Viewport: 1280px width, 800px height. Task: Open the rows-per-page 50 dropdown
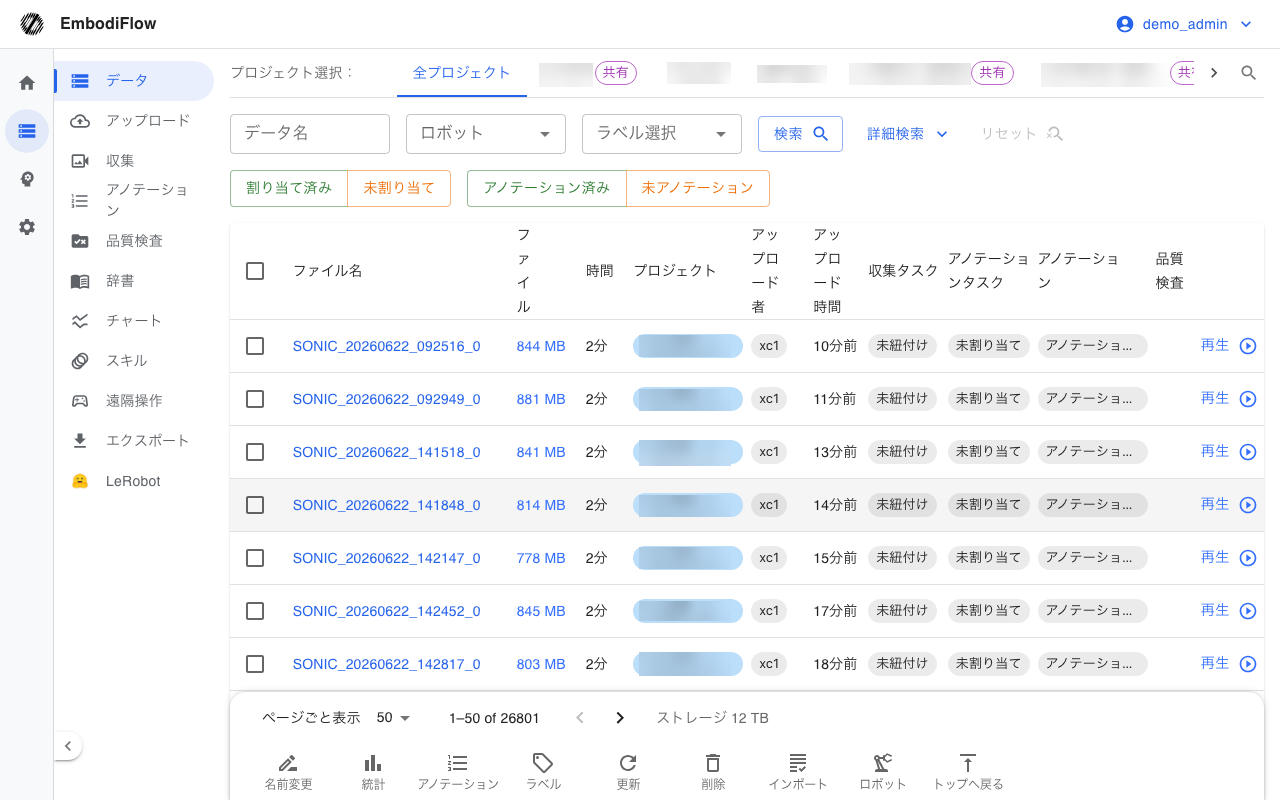[394, 718]
